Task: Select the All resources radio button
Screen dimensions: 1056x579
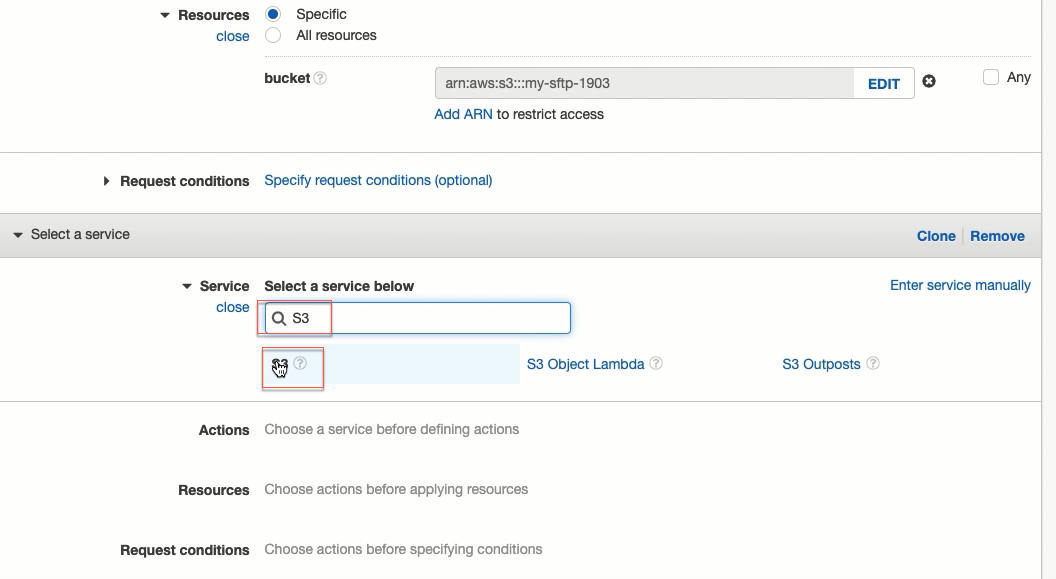Action: tap(273, 35)
